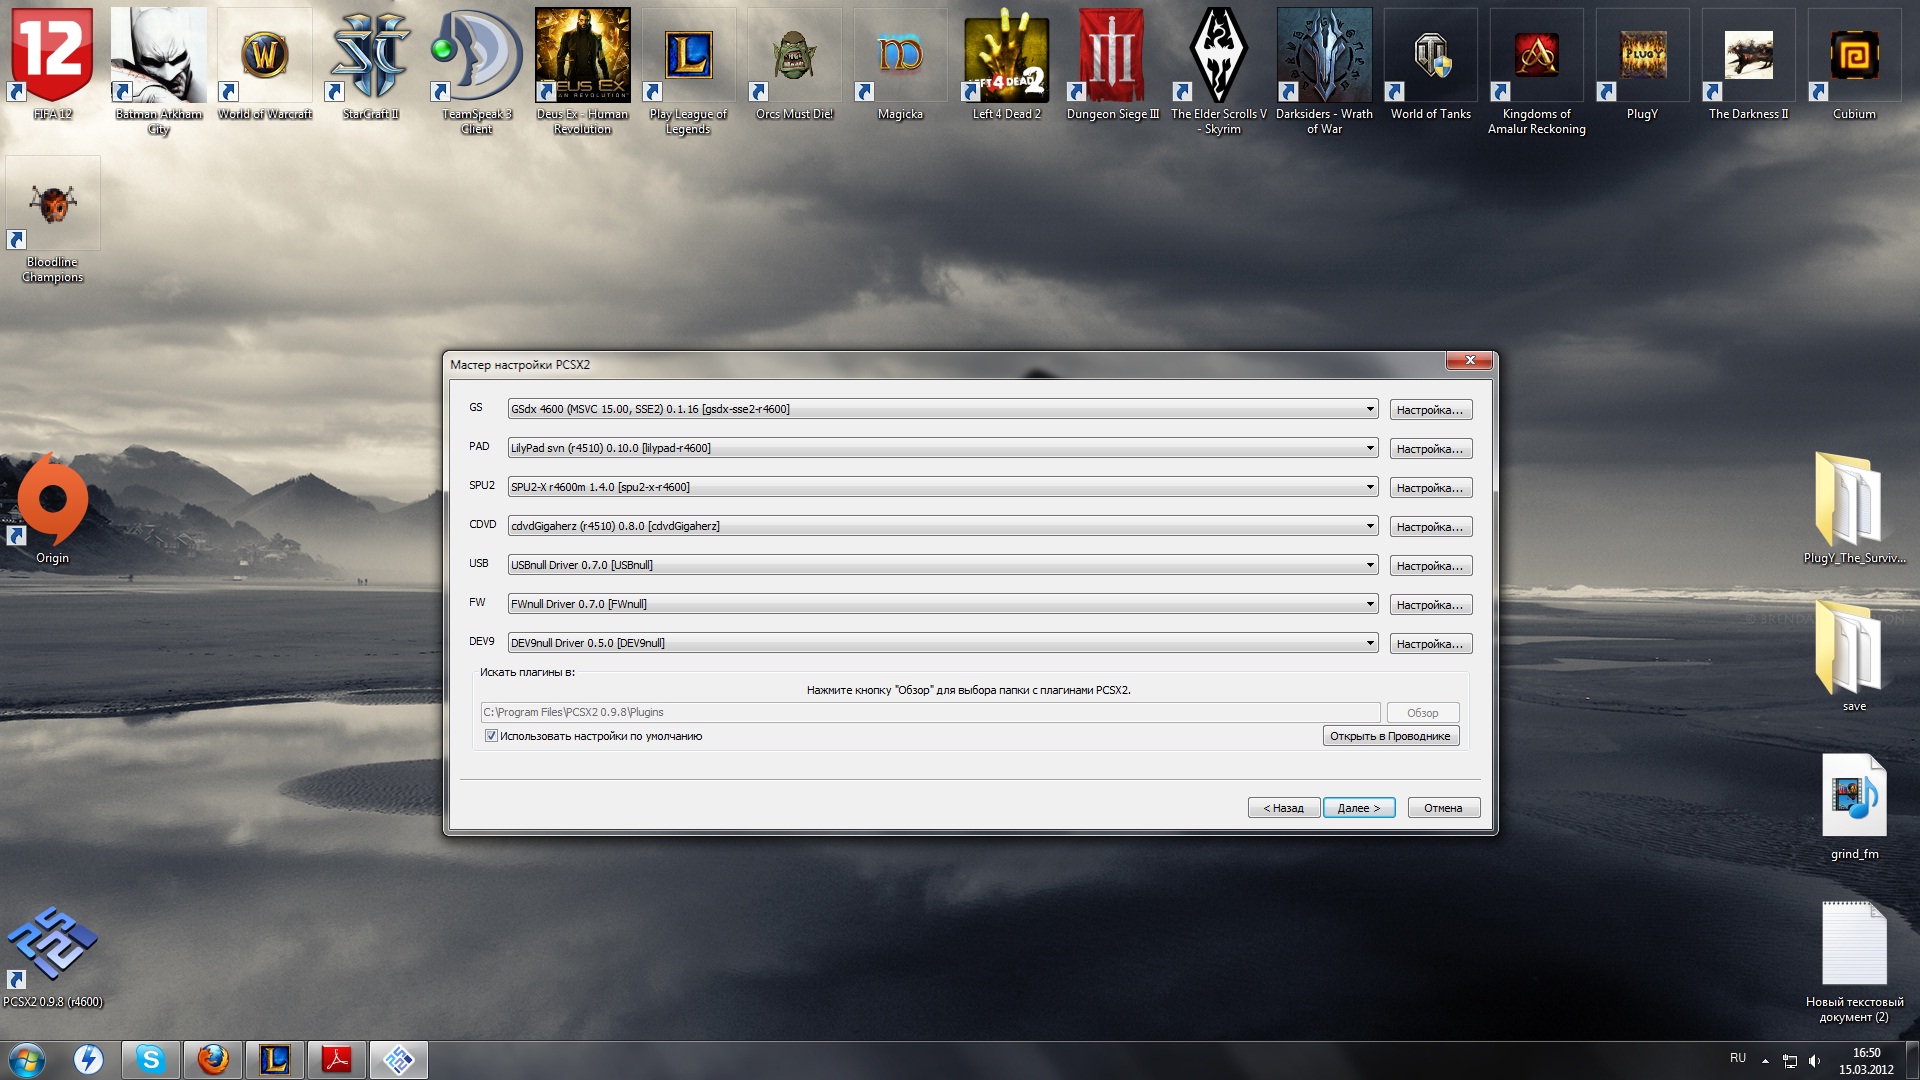Click the Skype taskbar icon

point(151,1059)
